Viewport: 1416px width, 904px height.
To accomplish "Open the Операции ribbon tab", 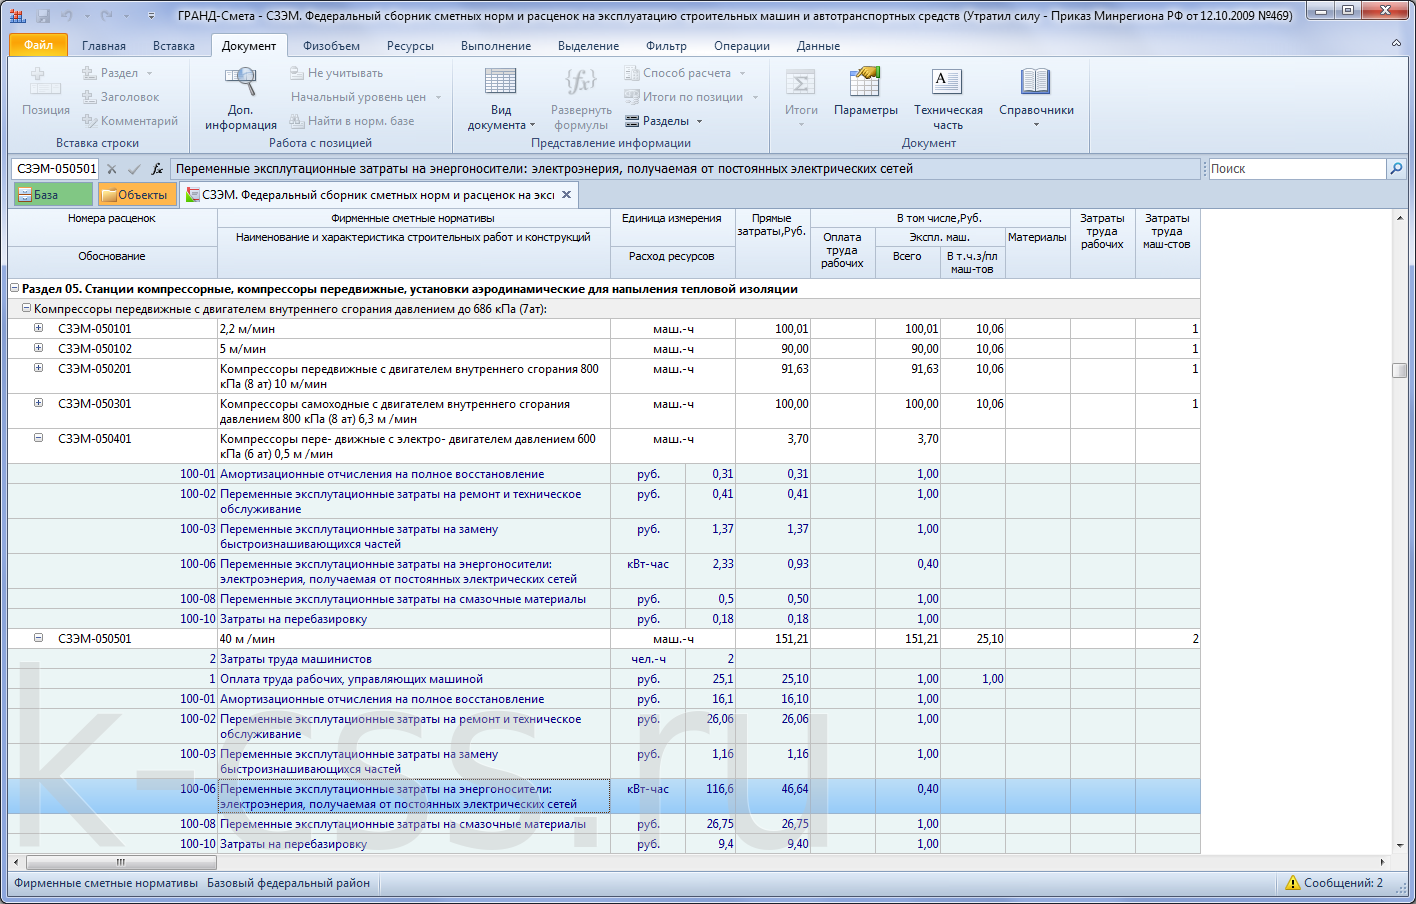I will coord(742,46).
